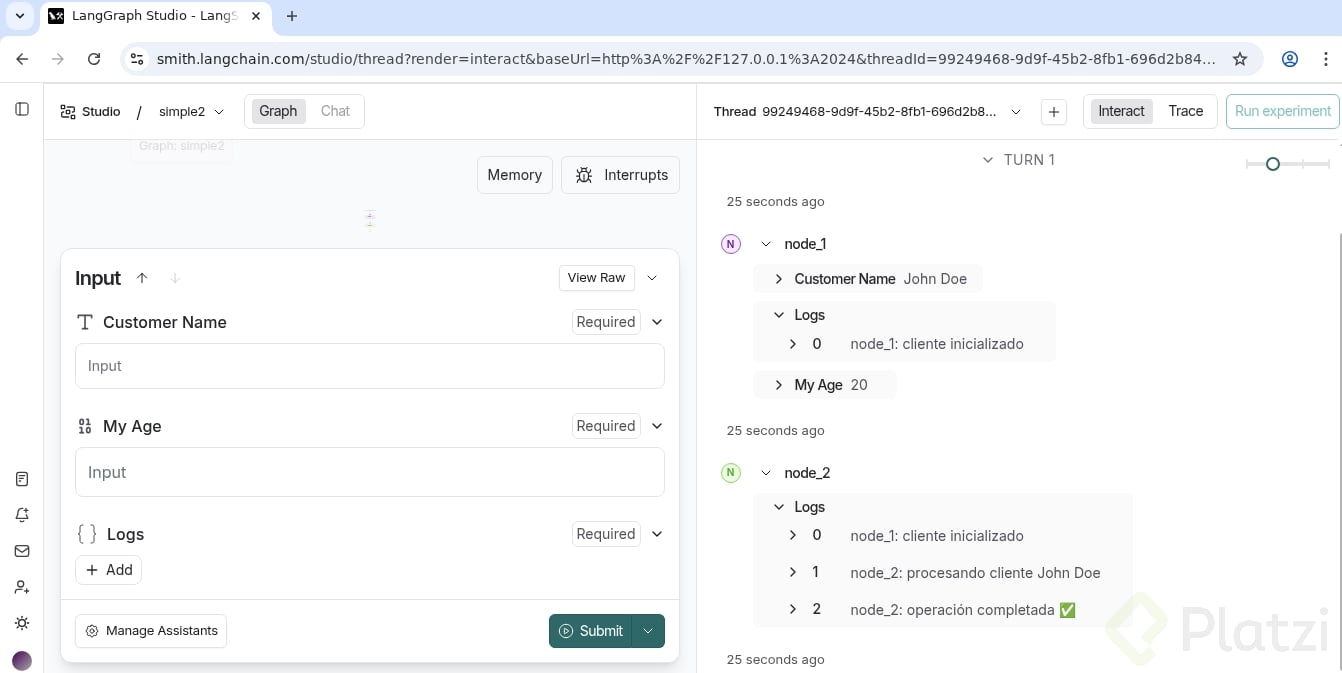Screen dimensions: 1342x673
Task: Open the notifications bell icon
Action: point(22,515)
